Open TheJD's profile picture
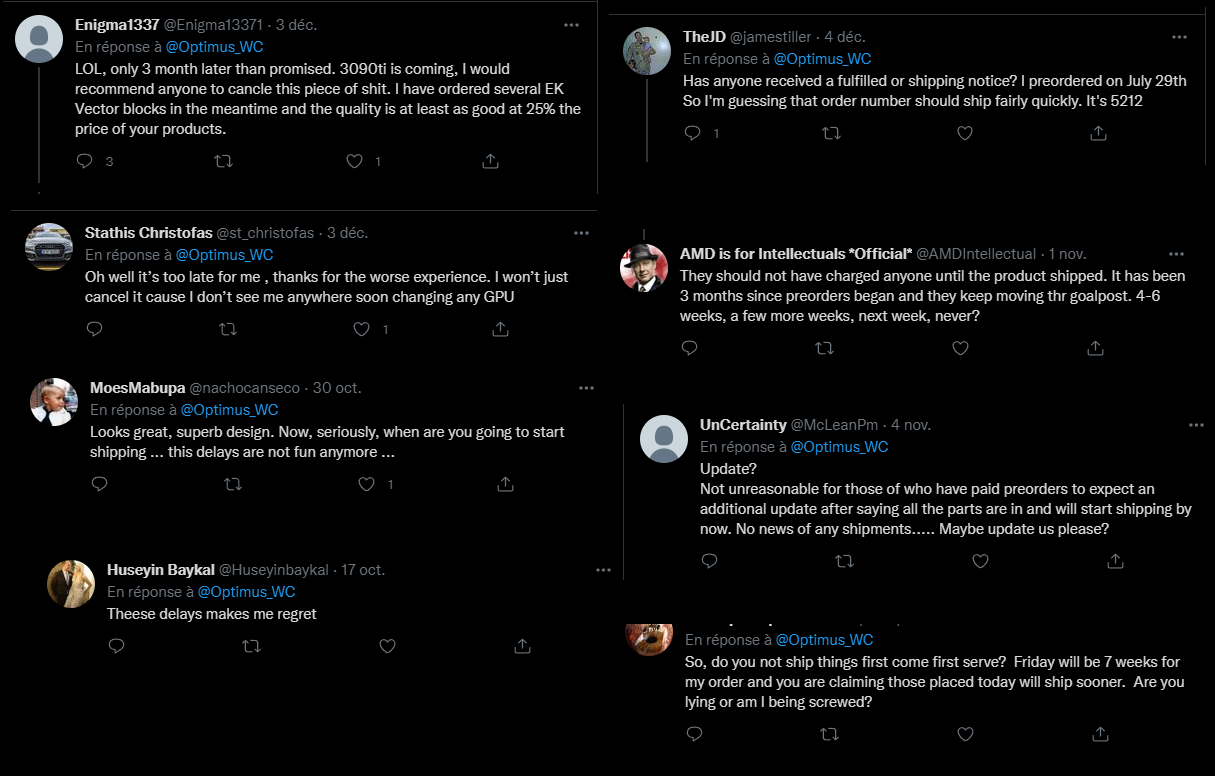Image resolution: width=1215 pixels, height=776 pixels. point(647,51)
